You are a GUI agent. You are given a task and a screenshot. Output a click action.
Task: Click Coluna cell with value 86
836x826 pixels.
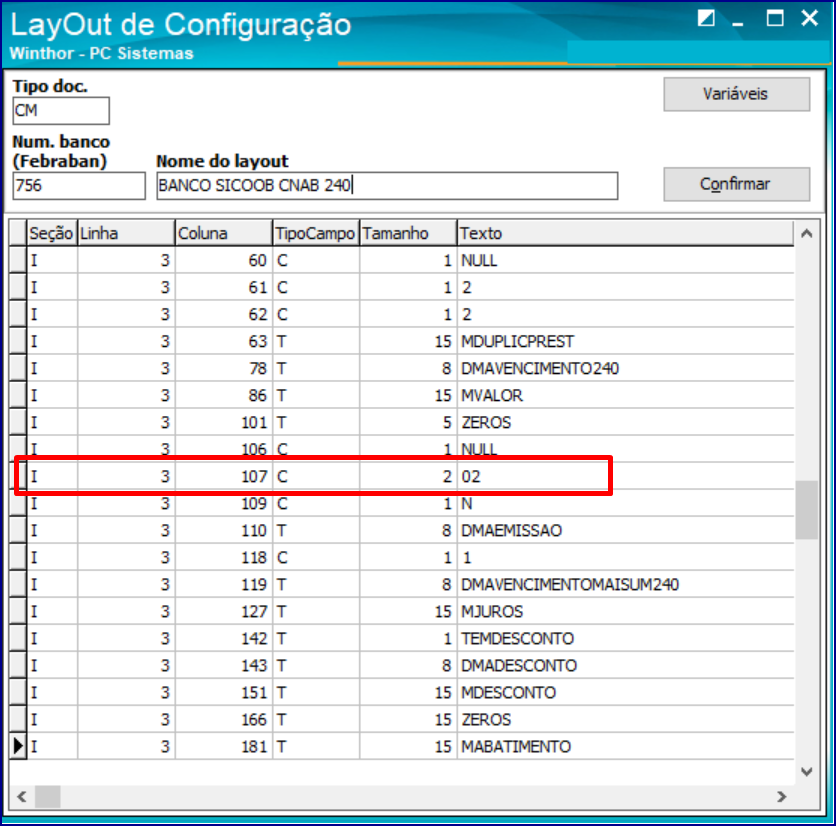click(x=224, y=395)
